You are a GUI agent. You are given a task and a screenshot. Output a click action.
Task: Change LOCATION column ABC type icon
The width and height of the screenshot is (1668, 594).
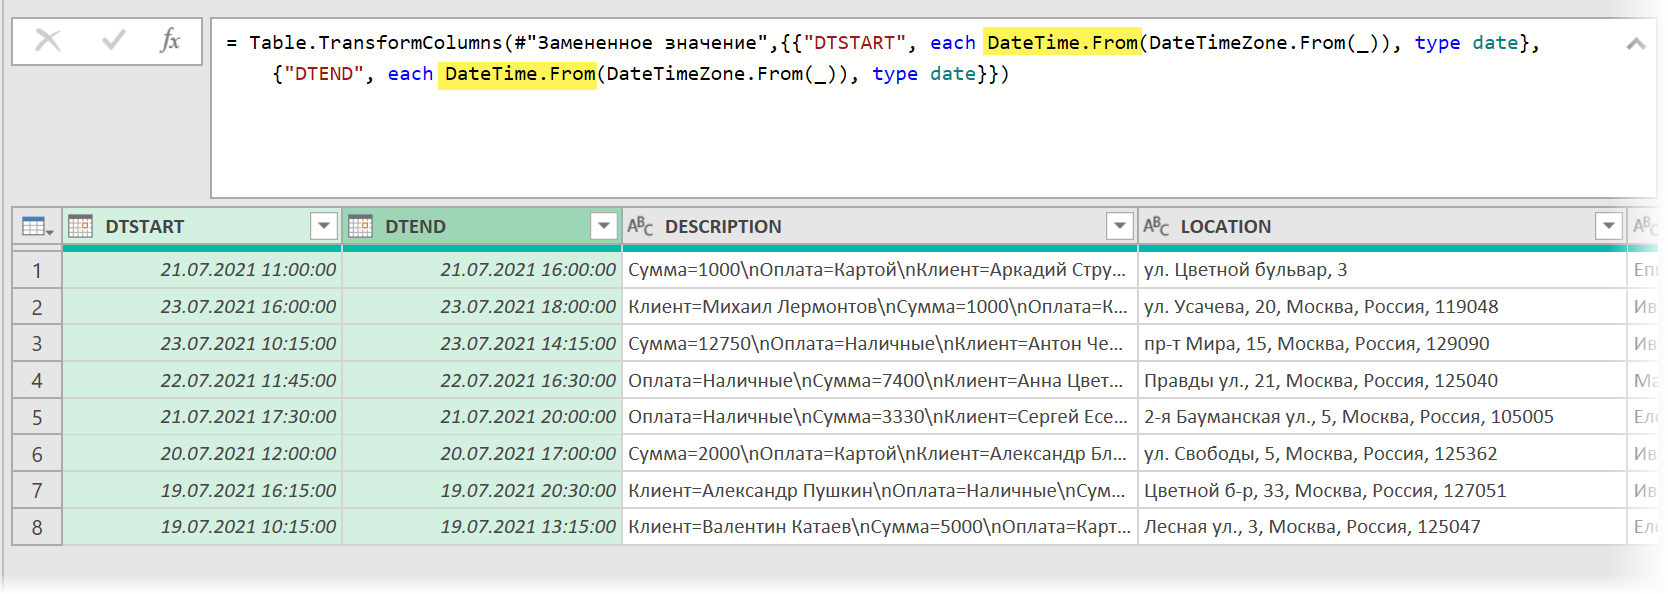[1156, 226]
